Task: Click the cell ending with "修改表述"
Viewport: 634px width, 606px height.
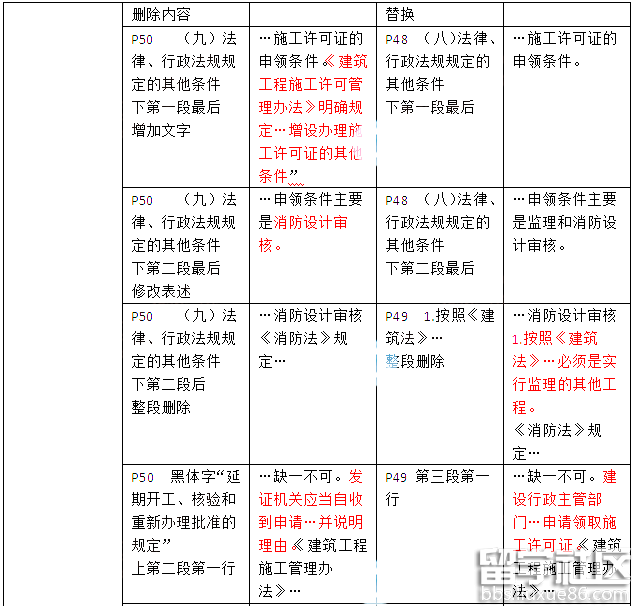Action: pyautogui.click(x=185, y=245)
